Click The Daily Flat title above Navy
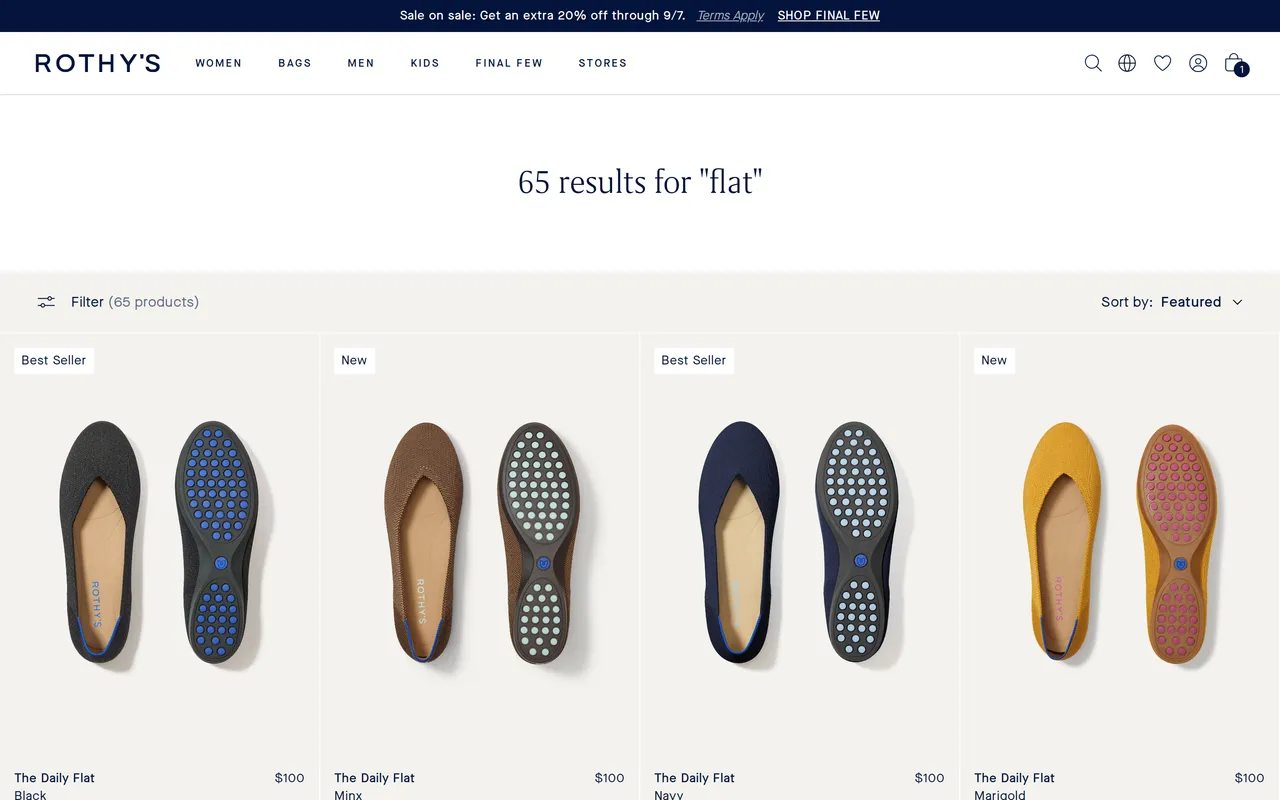Viewport: 1280px width, 800px height. coord(695,778)
